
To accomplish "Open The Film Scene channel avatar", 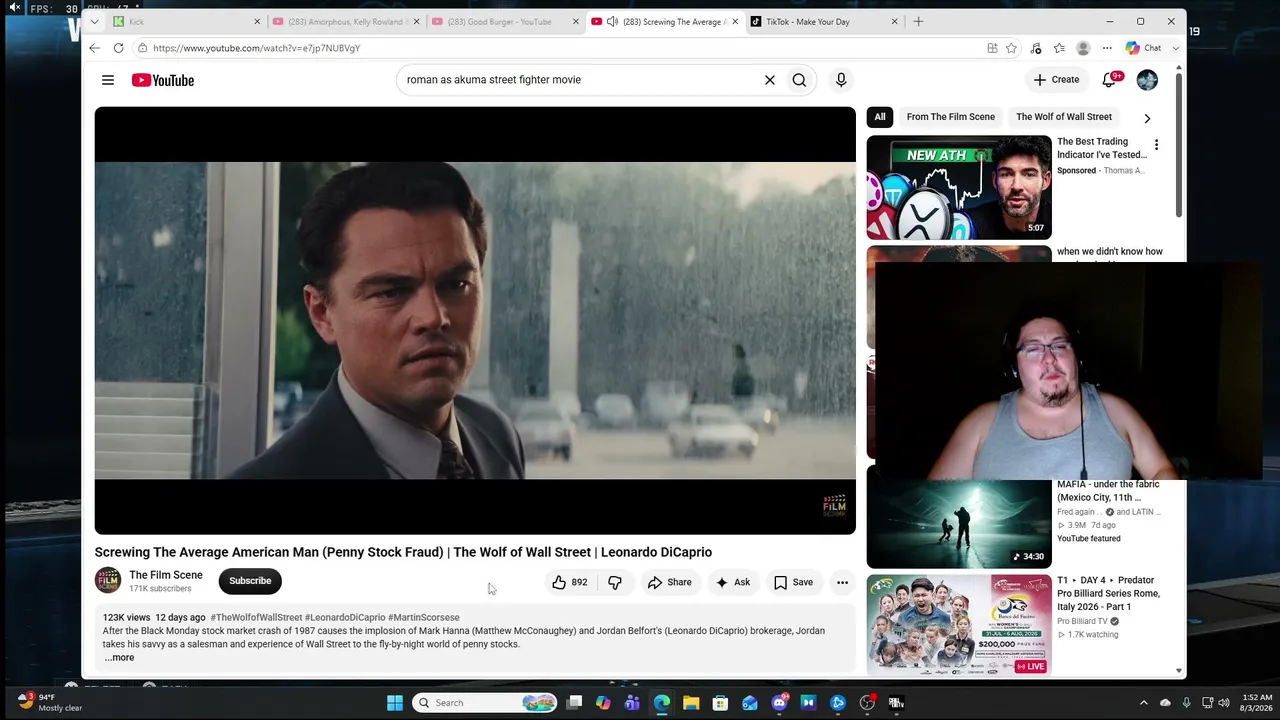I will [108, 581].
